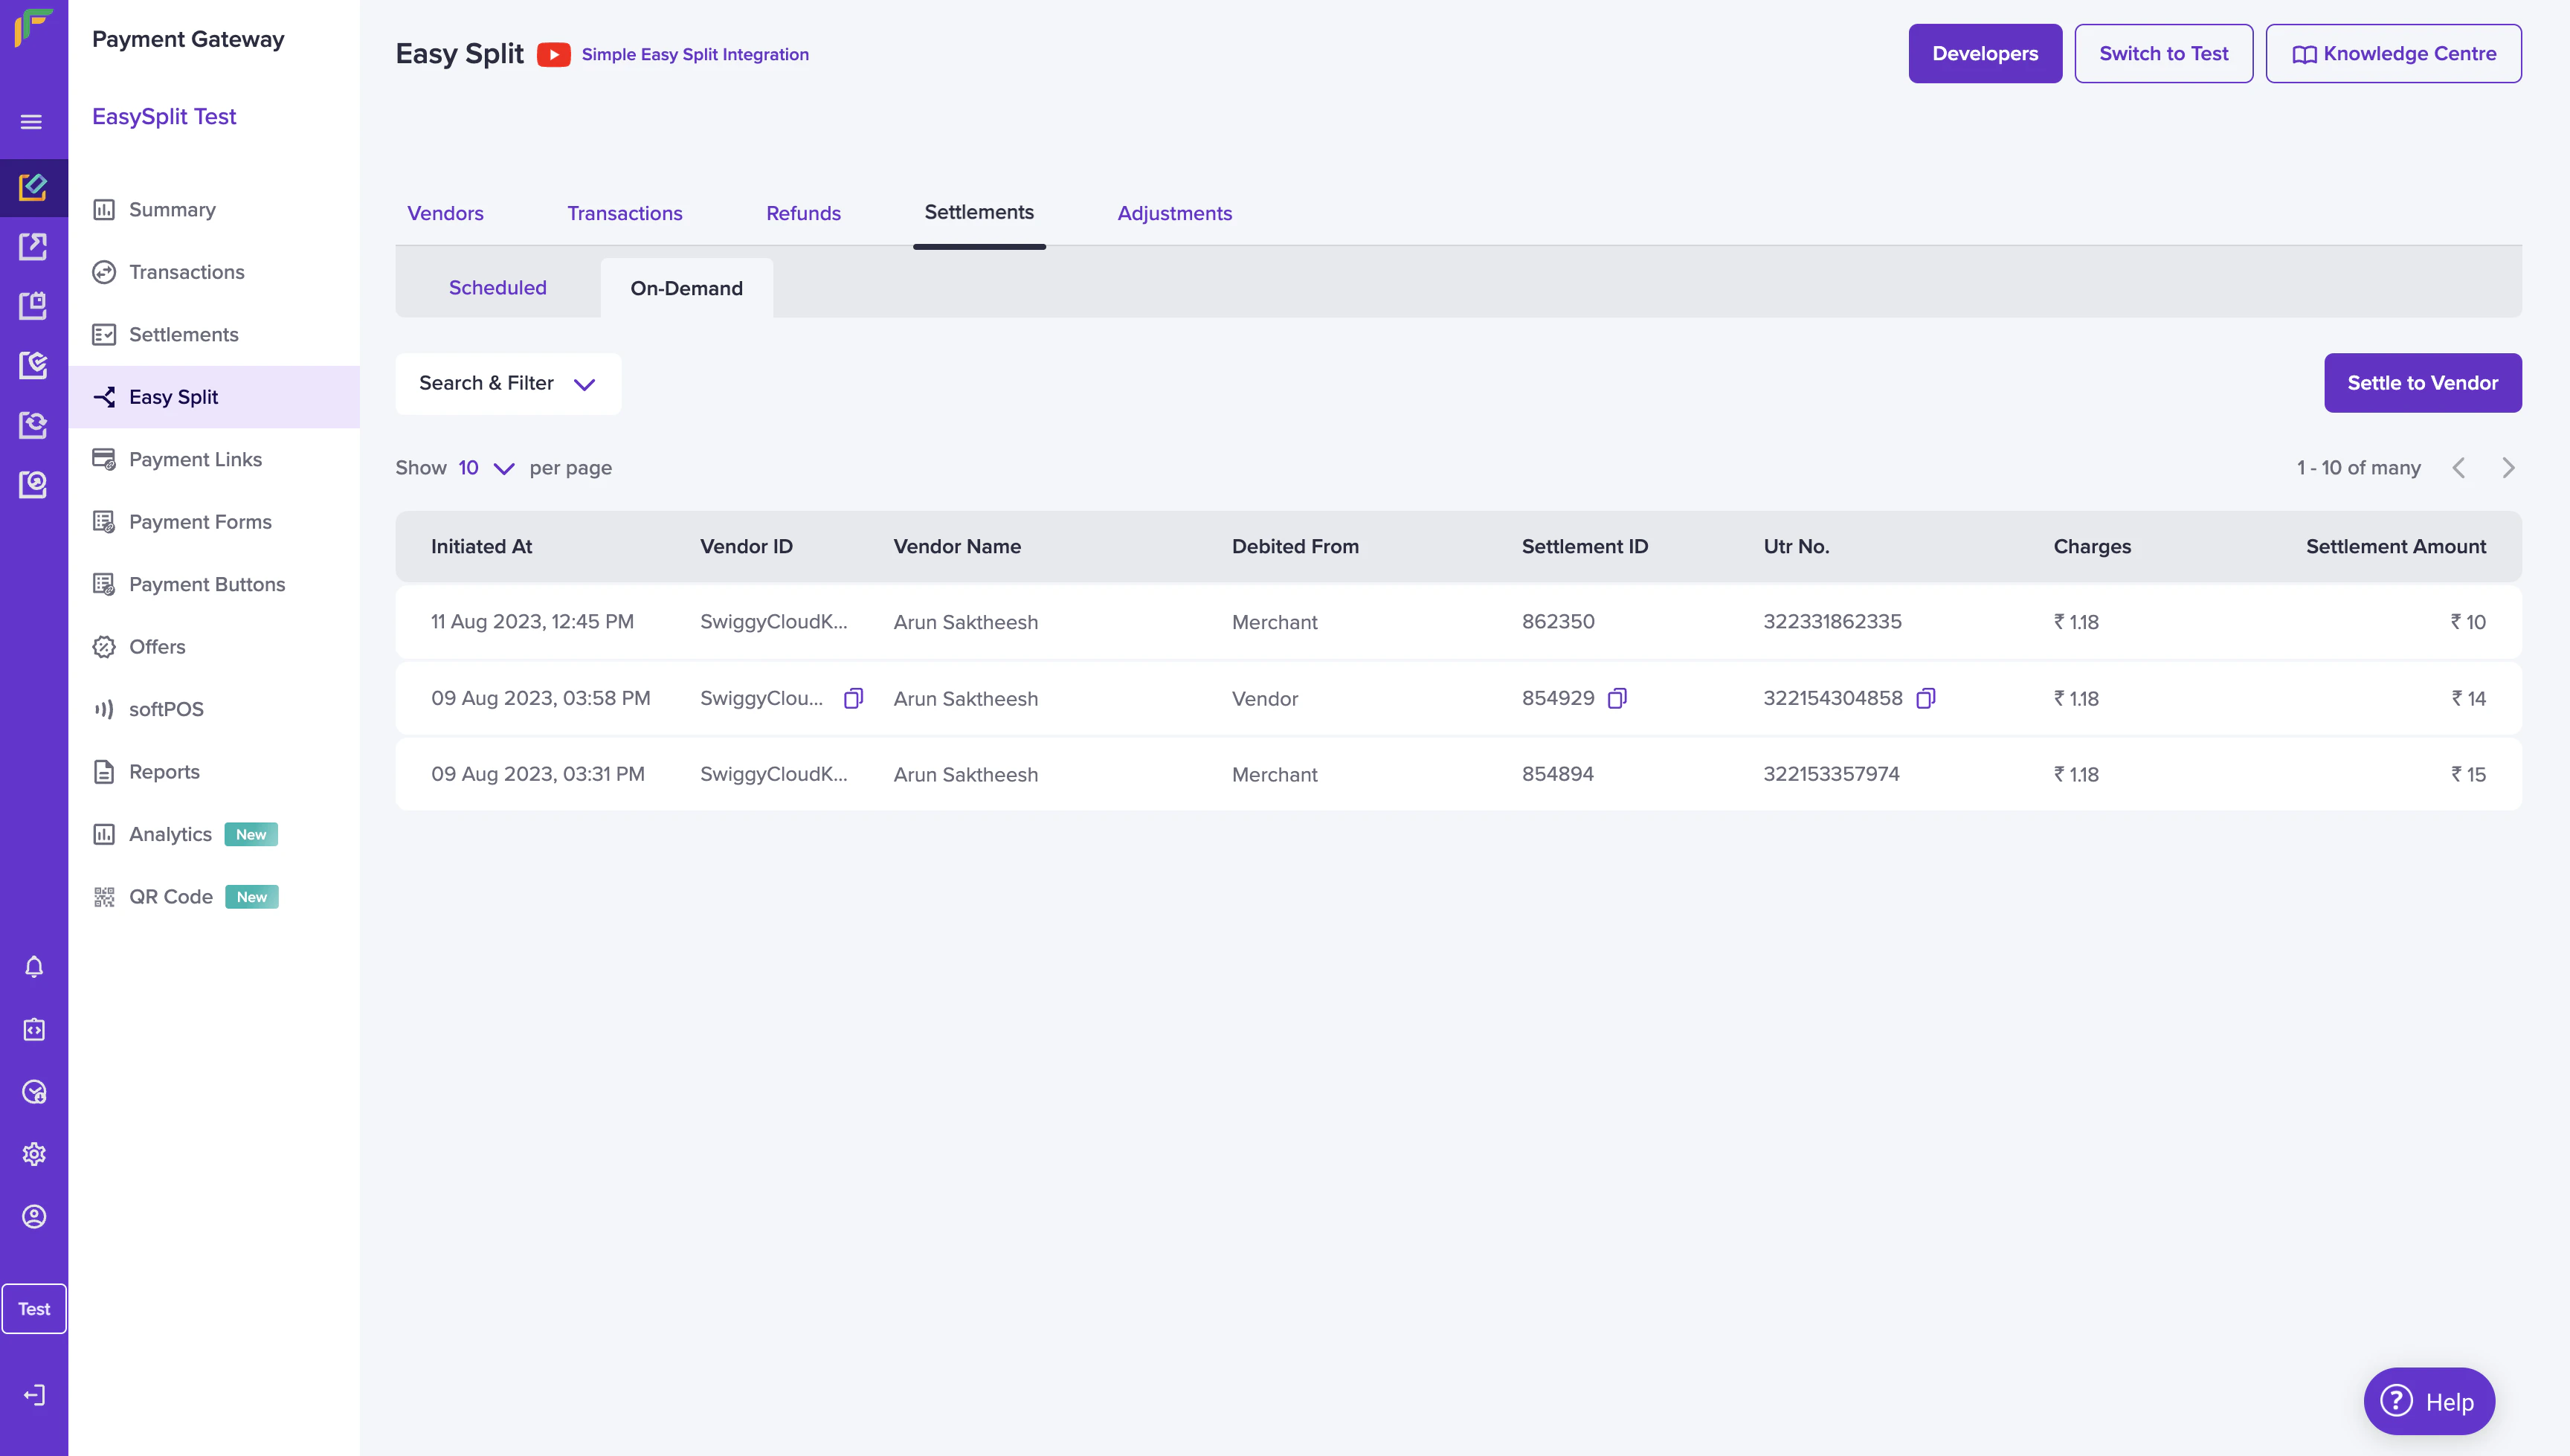The height and width of the screenshot is (1456, 2570).
Task: Go to the next page arrow
Action: 2508,468
